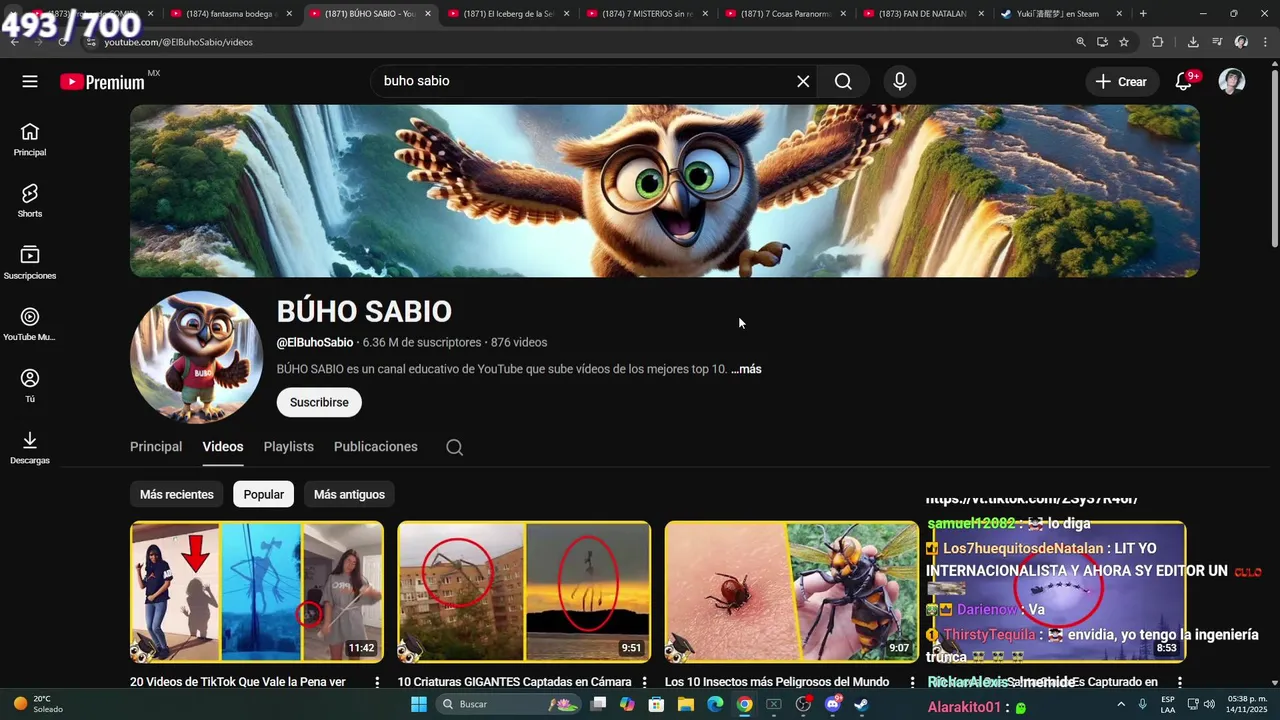Search within the channel using magnifier
Screen dimensions: 1280x720
[454, 447]
